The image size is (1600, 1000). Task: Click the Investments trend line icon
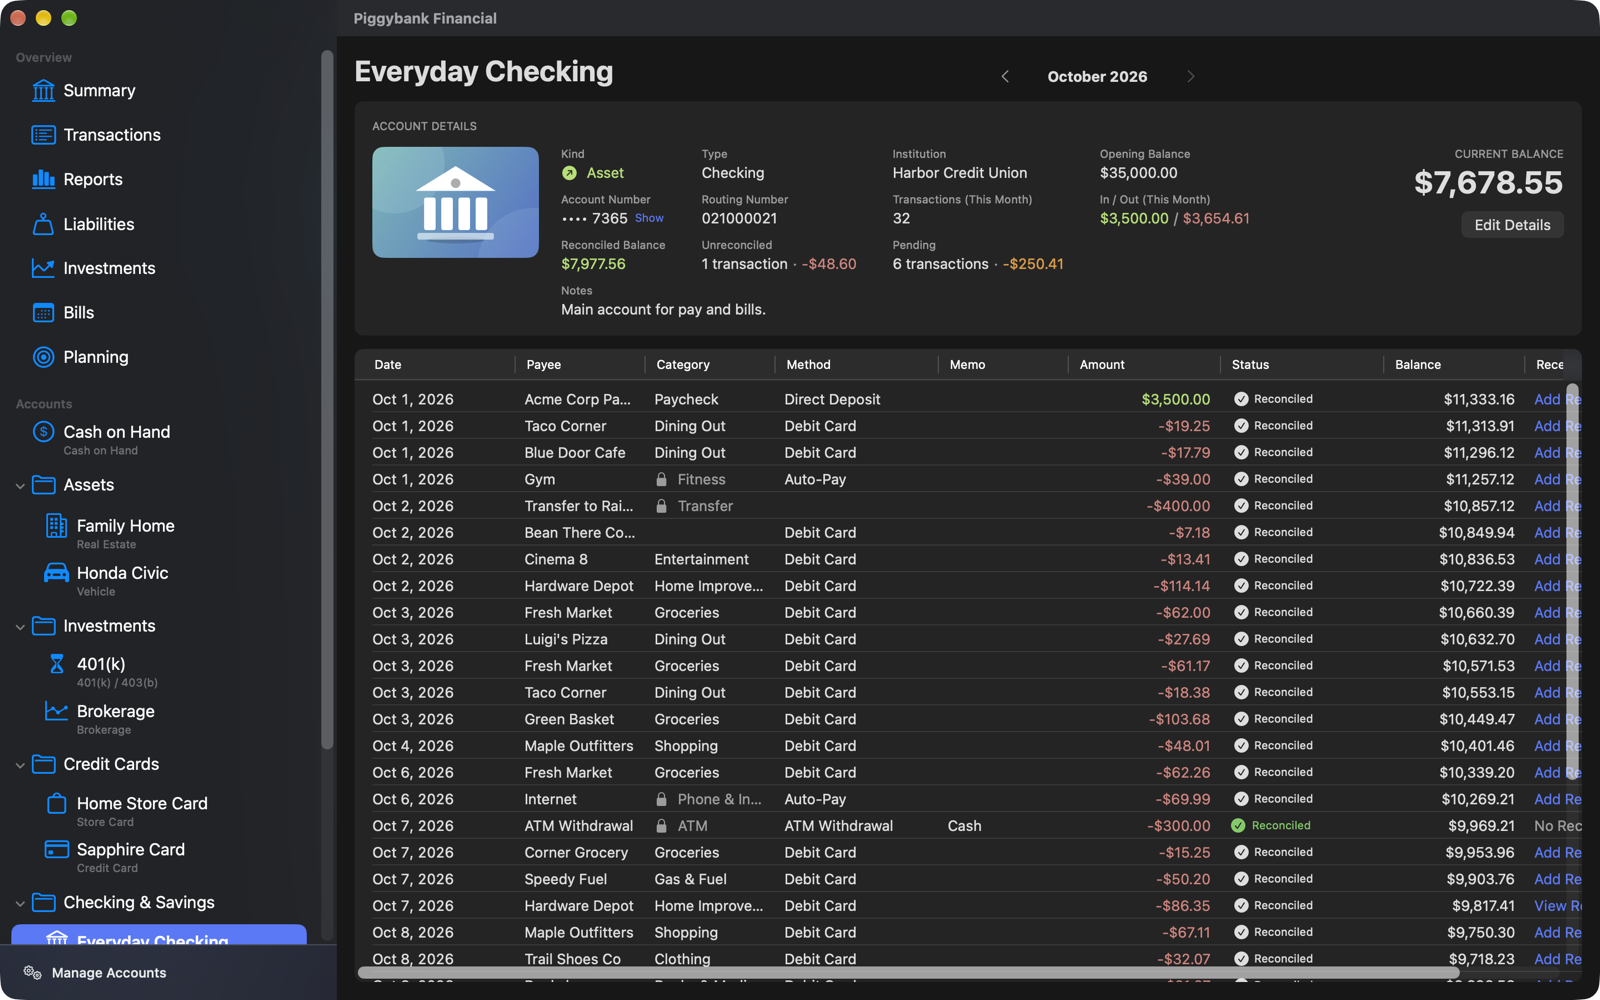click(x=43, y=268)
